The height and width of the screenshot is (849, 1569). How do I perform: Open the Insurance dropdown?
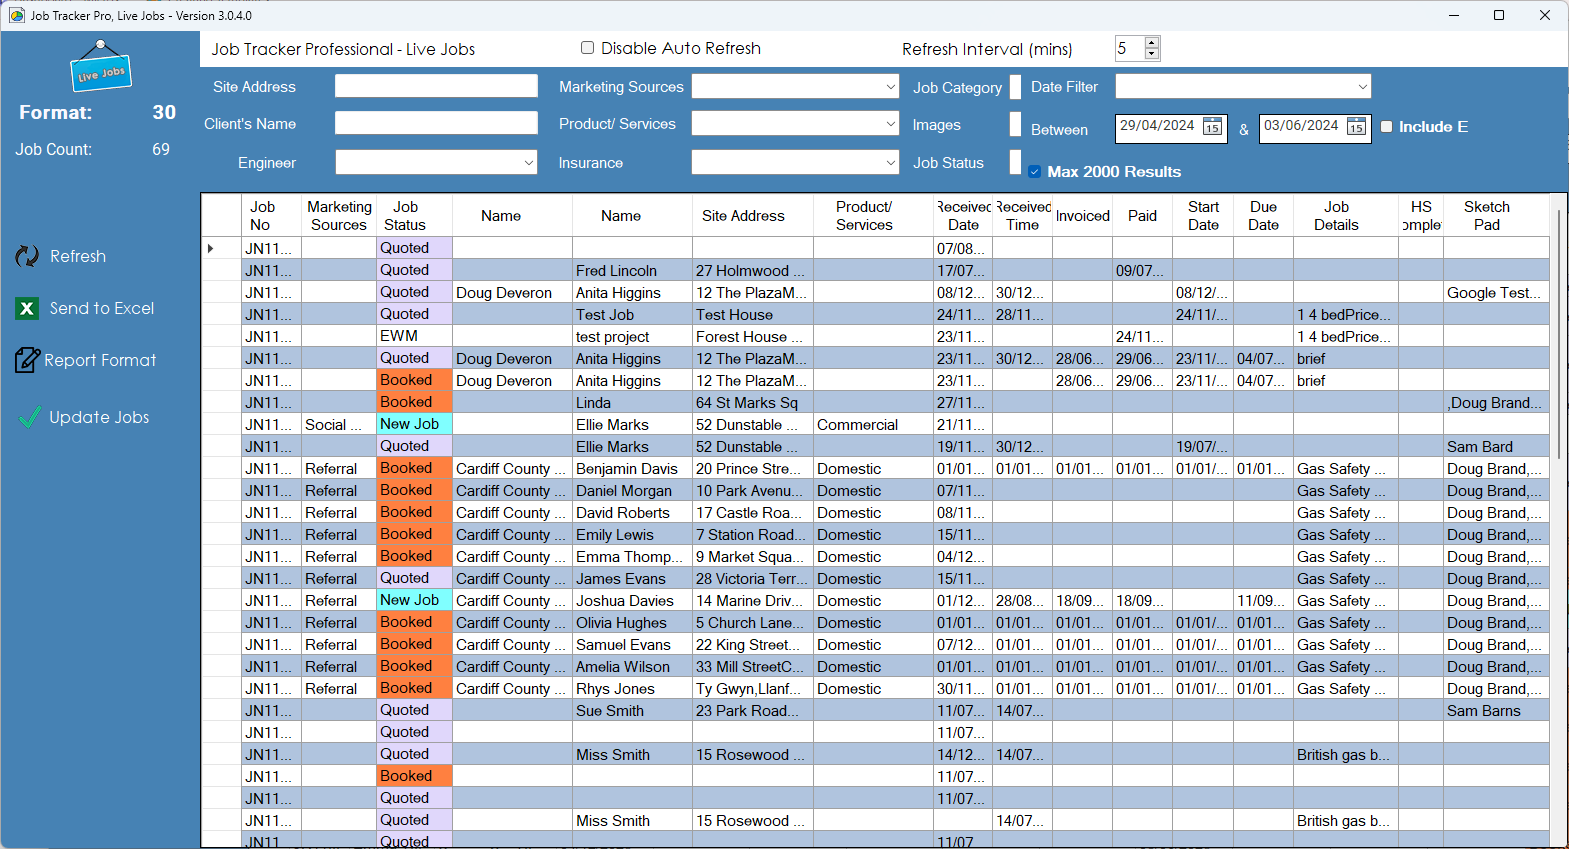[890, 162]
